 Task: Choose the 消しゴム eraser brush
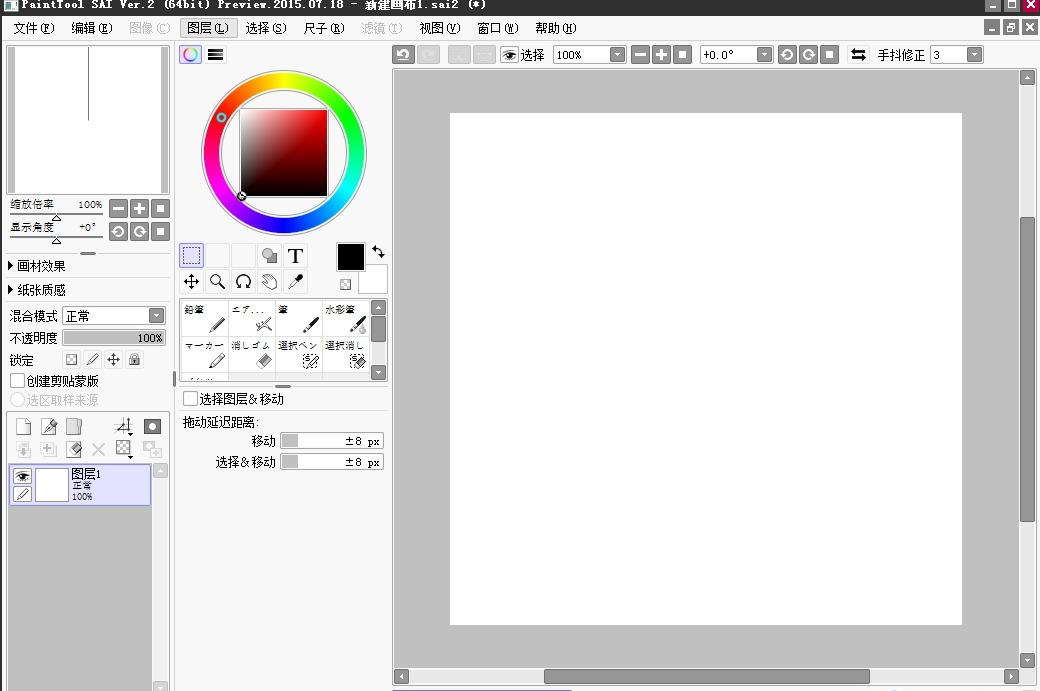tap(252, 356)
